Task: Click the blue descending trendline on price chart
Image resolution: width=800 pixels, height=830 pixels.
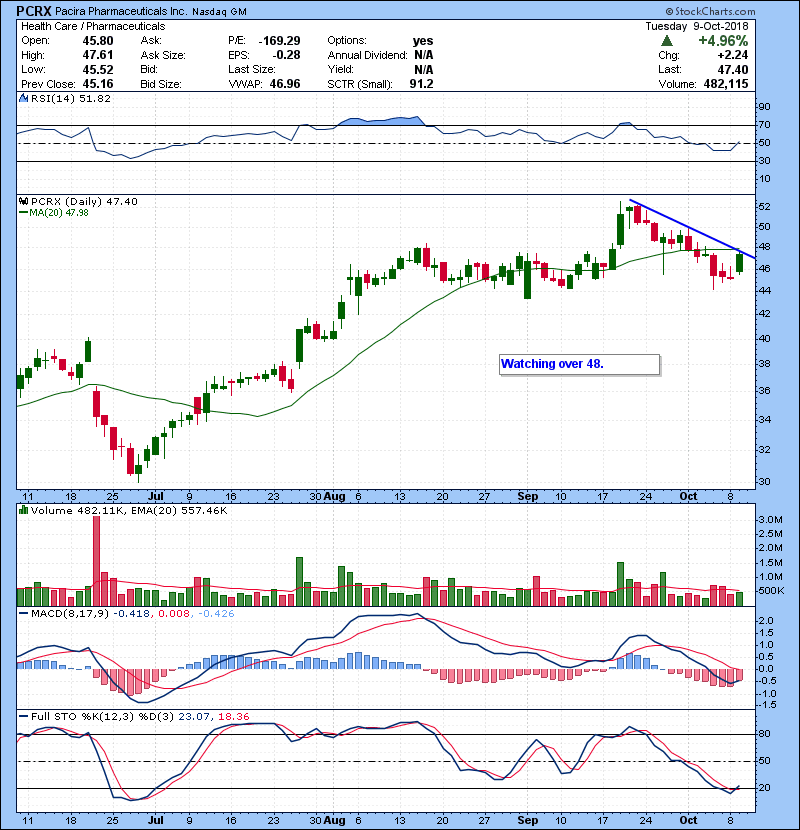Action: pos(693,229)
